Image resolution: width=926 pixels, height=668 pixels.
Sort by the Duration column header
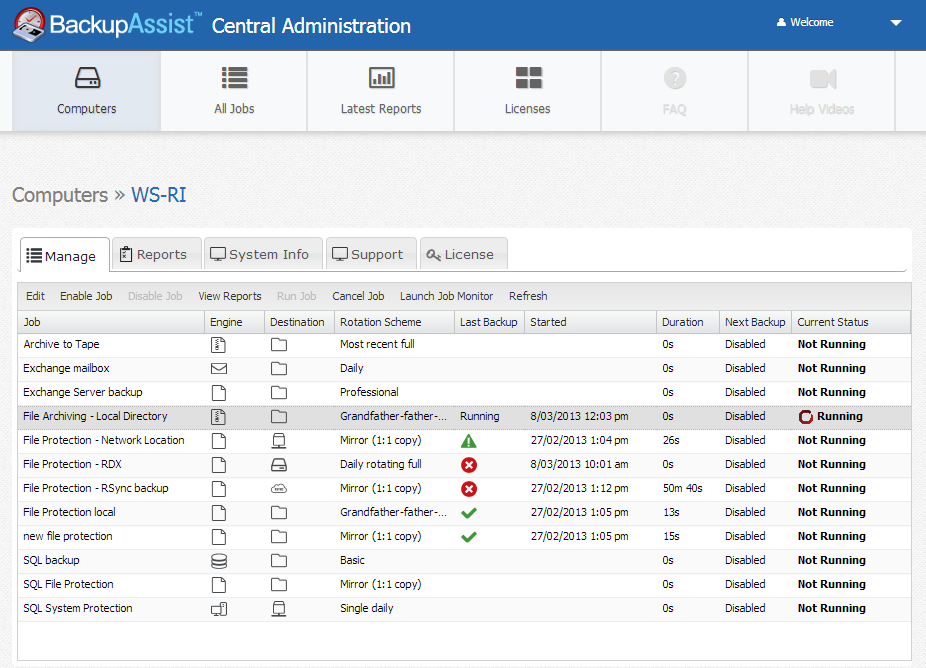click(688, 322)
